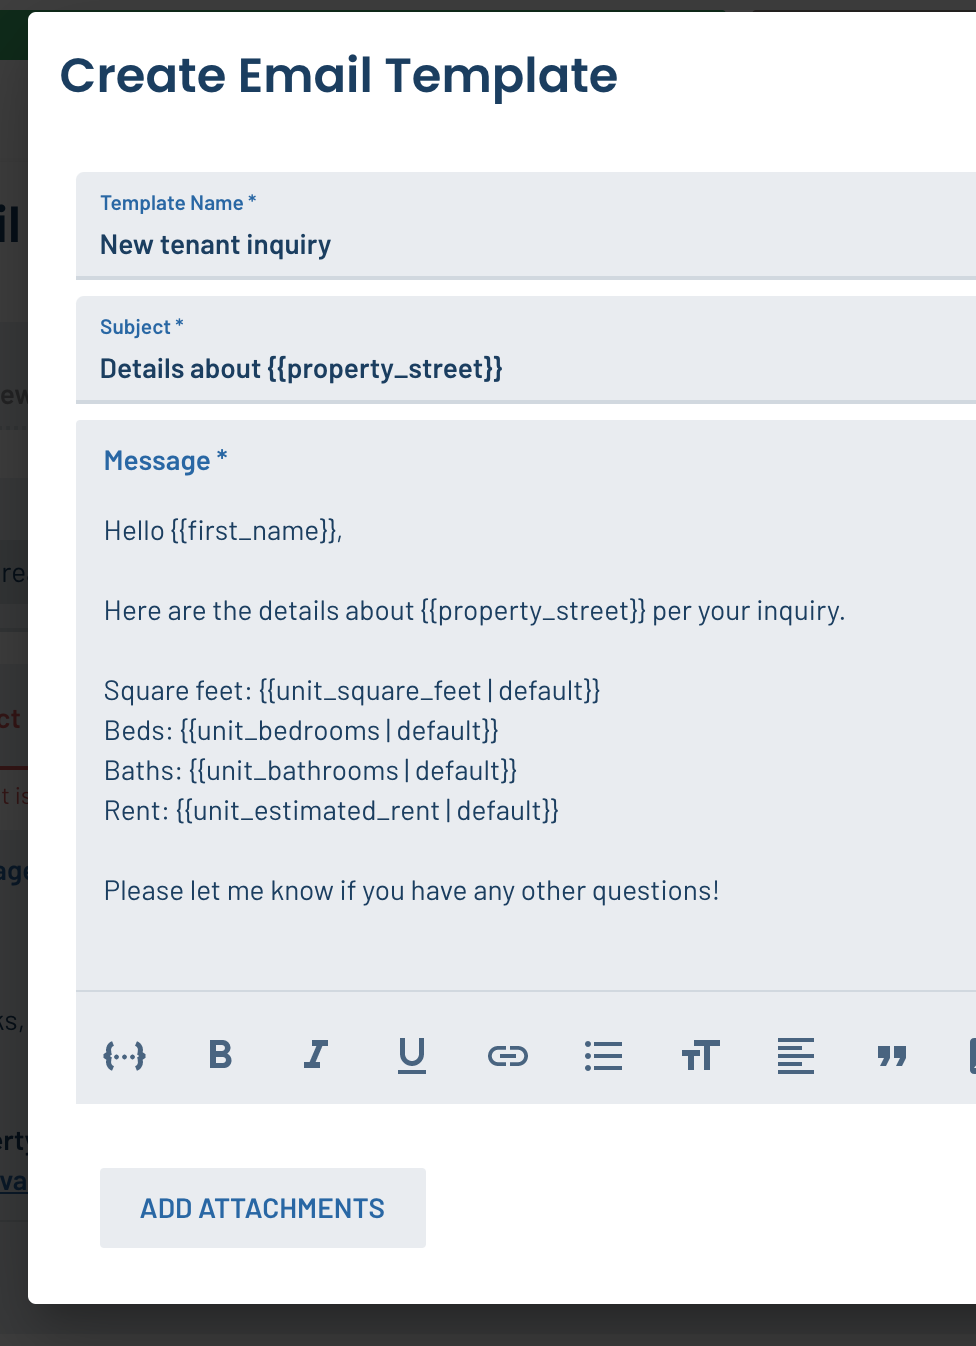The height and width of the screenshot is (1346, 976).
Task: Click the 'Beds: {{unit_bedrooms | default}}' line
Action: point(301,731)
